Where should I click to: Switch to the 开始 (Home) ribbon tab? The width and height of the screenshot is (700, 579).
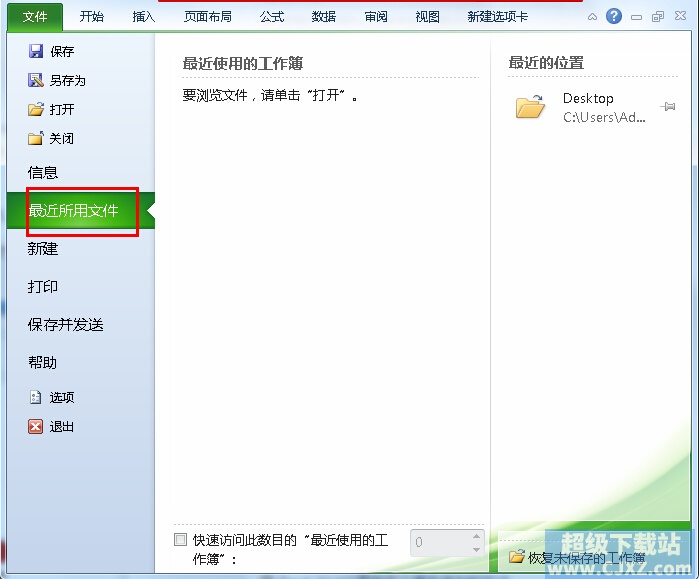coord(91,16)
